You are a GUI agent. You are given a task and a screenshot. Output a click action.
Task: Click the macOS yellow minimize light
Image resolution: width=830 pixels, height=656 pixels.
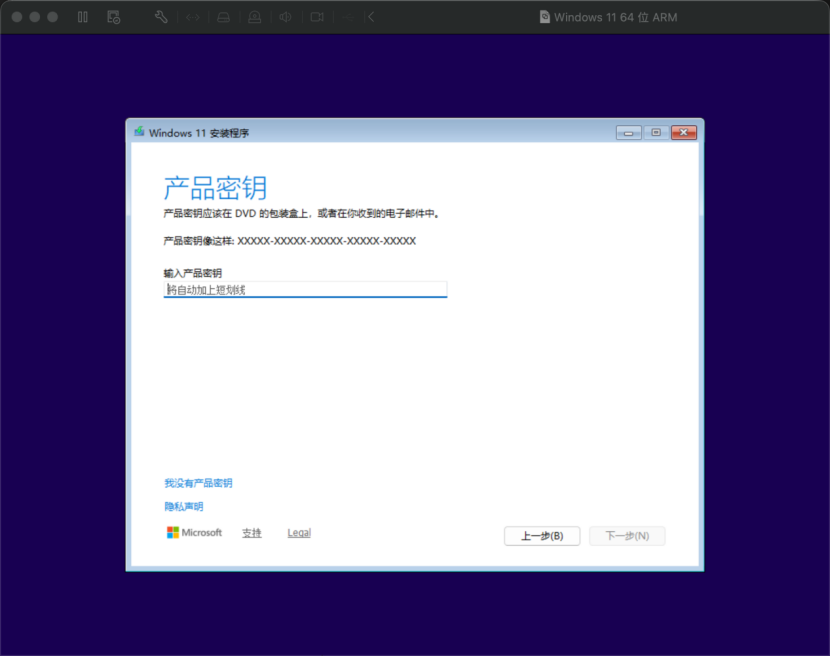coord(34,17)
